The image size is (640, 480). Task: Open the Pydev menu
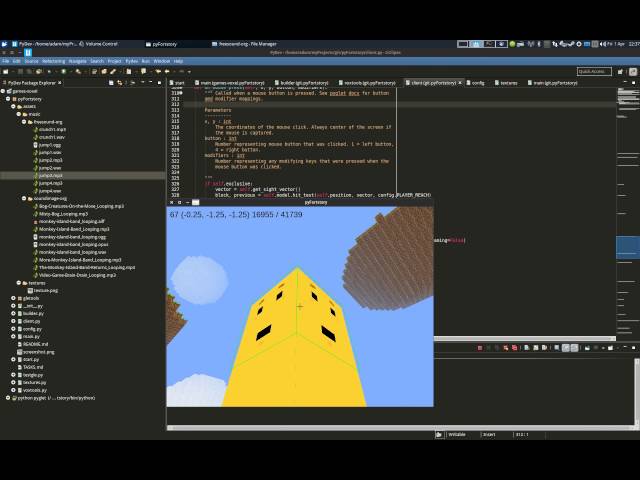pyautogui.click(x=131, y=61)
